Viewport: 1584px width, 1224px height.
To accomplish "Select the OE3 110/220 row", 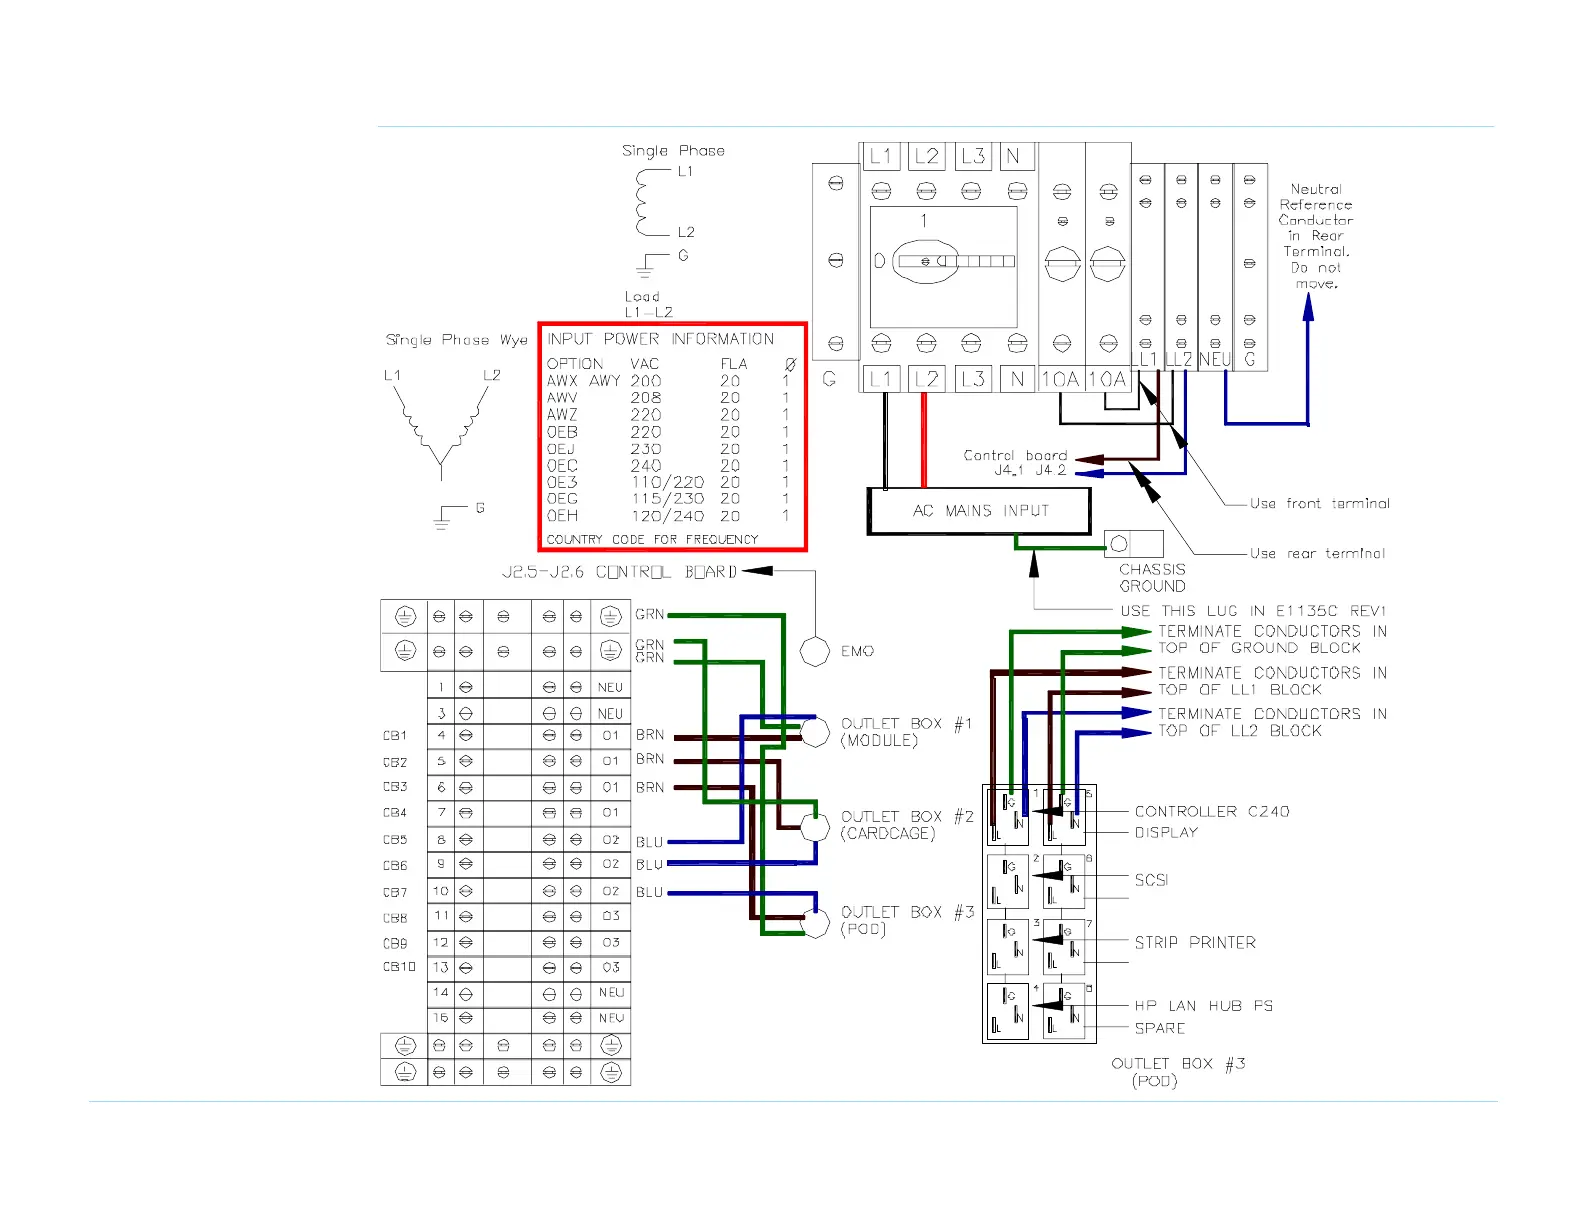I will pyautogui.click(x=669, y=482).
